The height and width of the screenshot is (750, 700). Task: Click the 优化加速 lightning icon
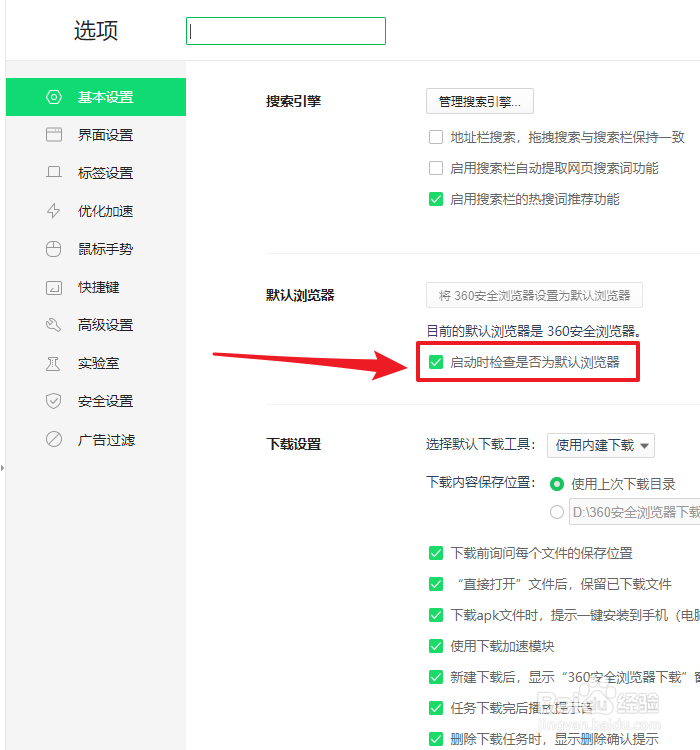click(54, 210)
